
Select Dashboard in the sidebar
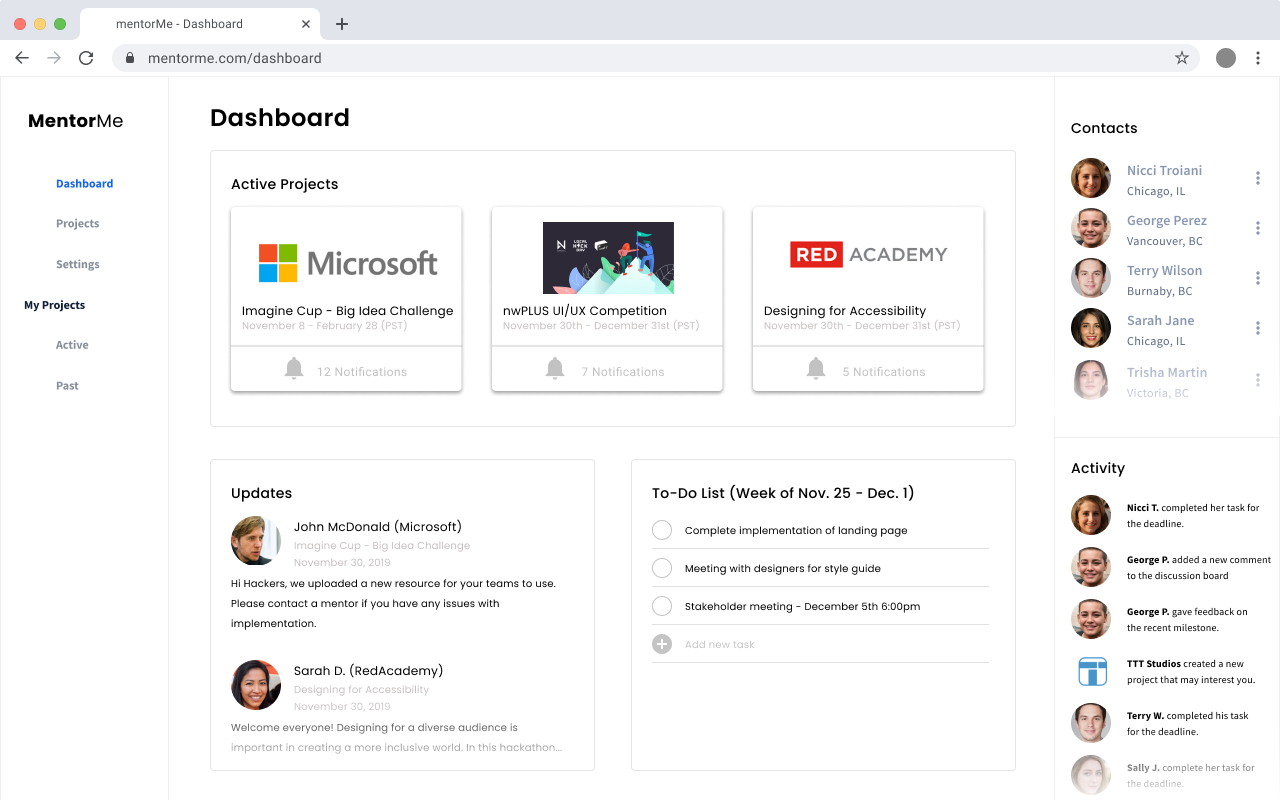pyautogui.click(x=85, y=183)
